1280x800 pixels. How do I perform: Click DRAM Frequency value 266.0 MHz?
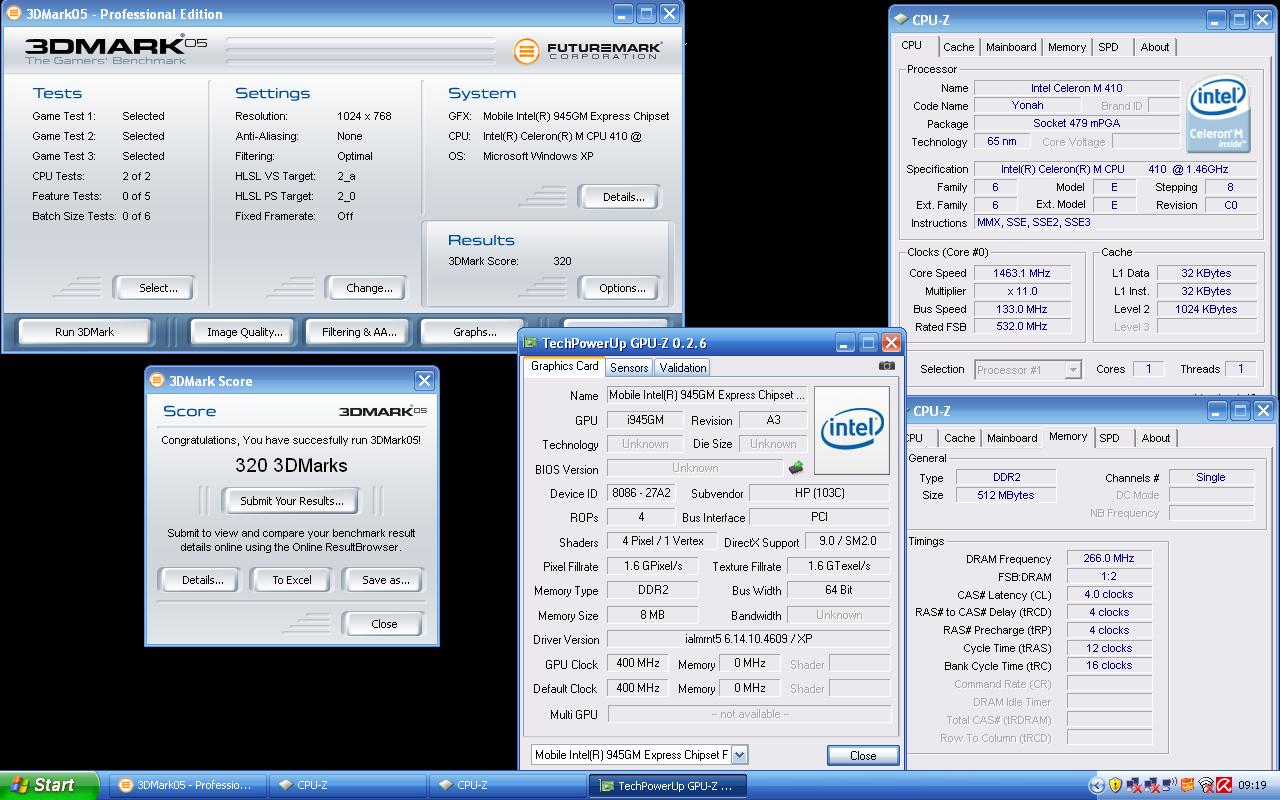click(x=1109, y=559)
